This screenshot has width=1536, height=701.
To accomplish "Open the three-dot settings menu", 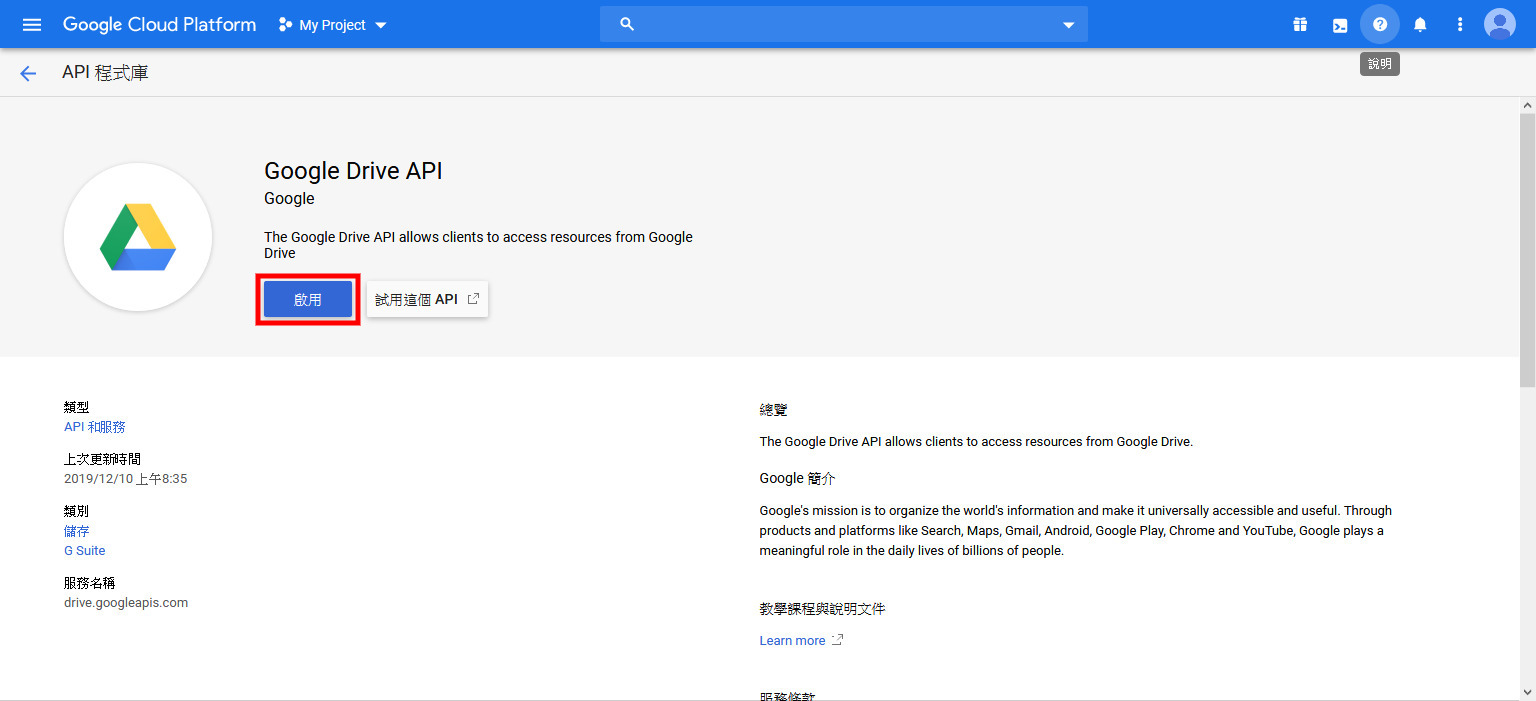I will [1460, 24].
